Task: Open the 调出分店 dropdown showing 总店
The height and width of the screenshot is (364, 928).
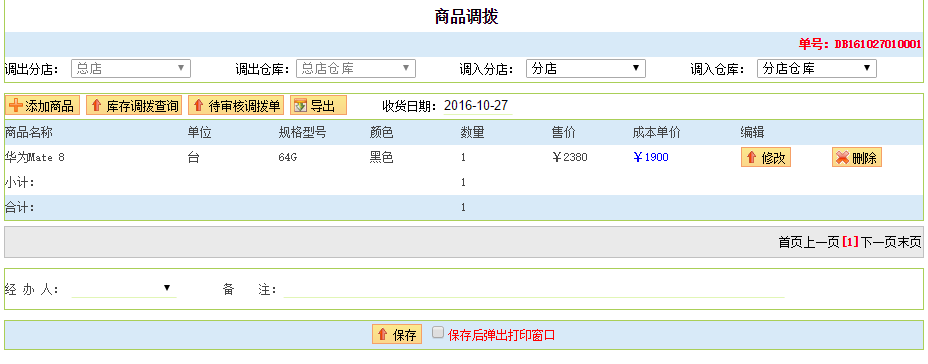Action: [131, 69]
